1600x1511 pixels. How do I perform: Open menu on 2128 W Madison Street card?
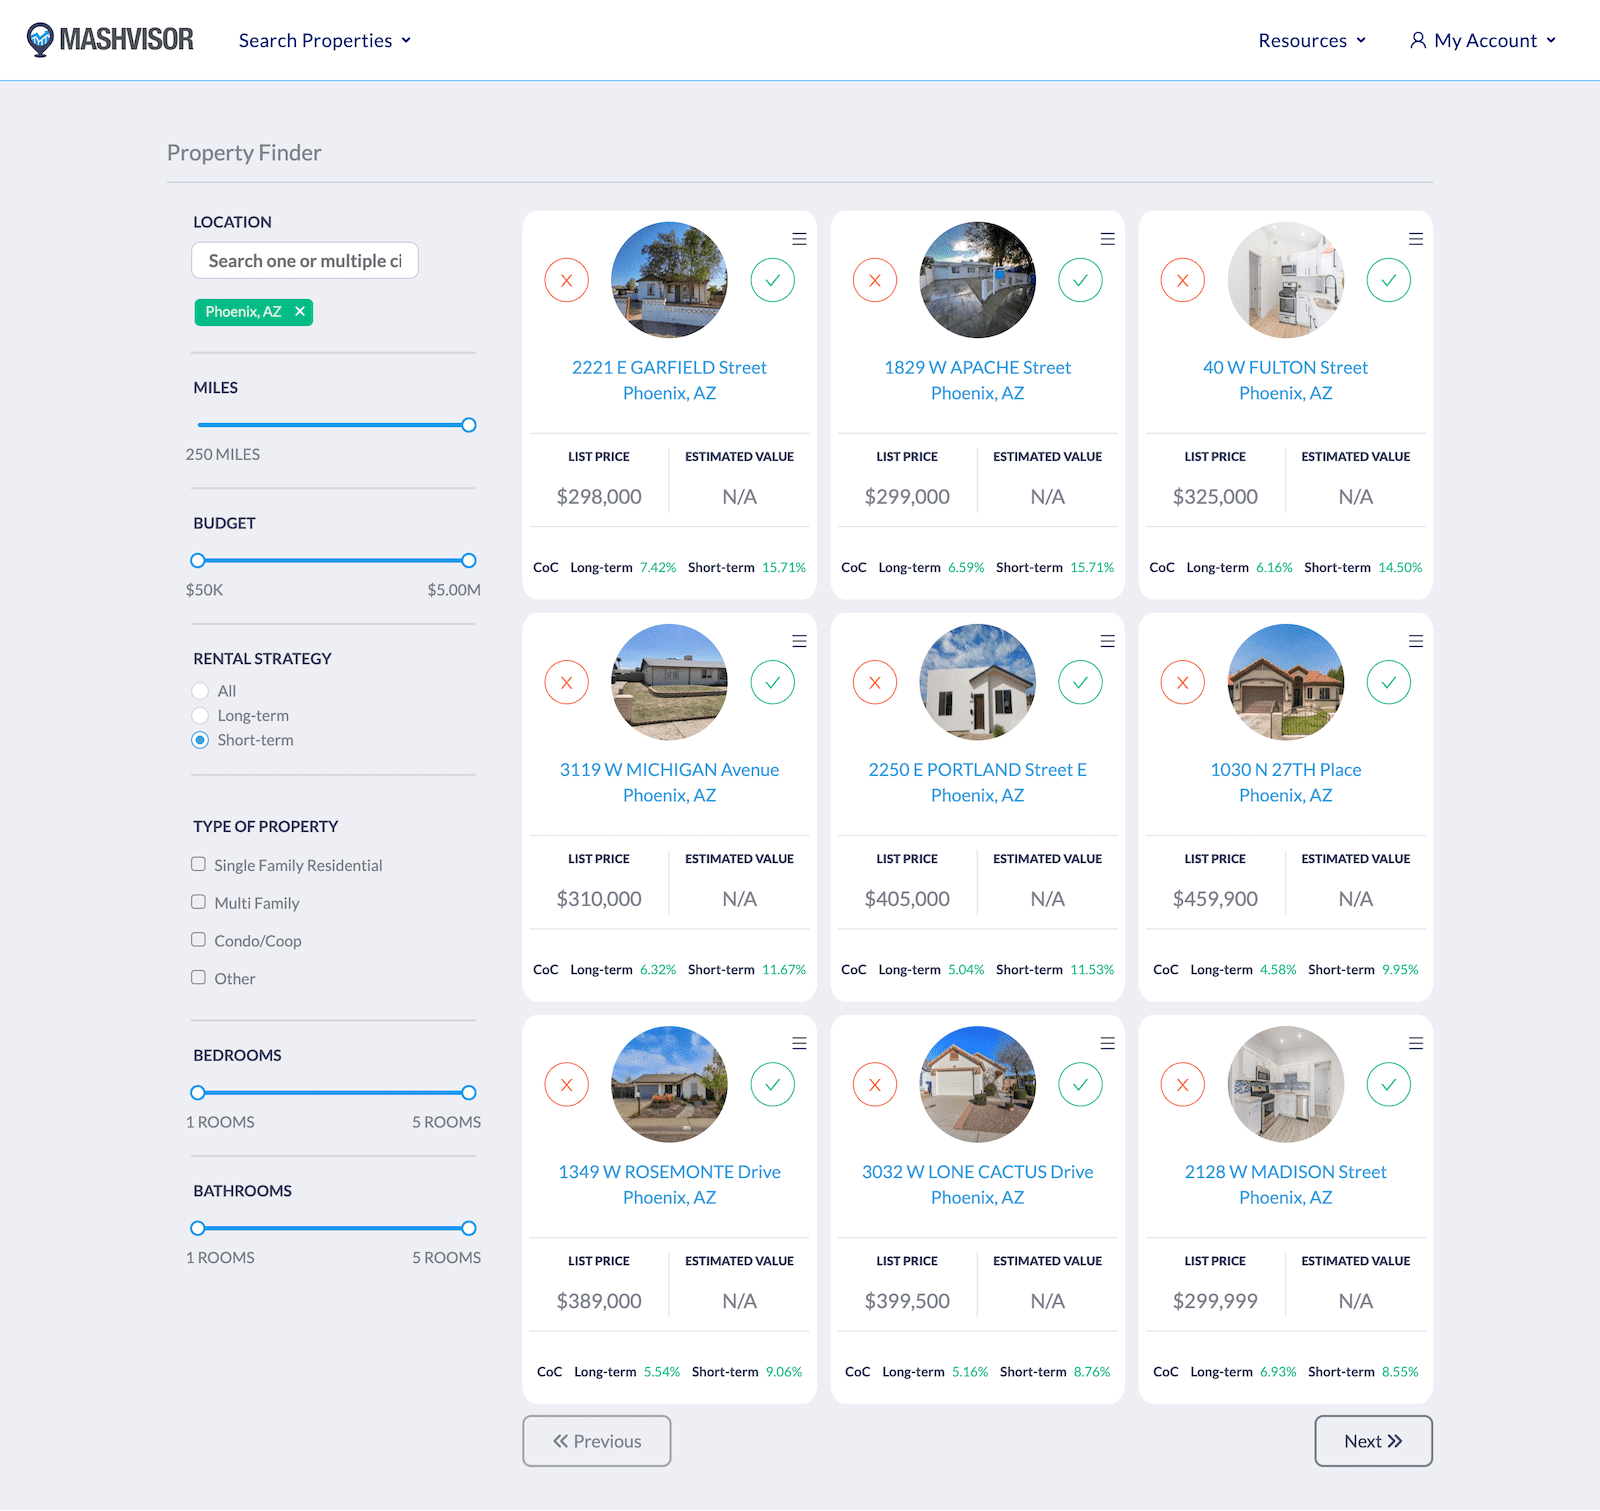point(1416,1043)
